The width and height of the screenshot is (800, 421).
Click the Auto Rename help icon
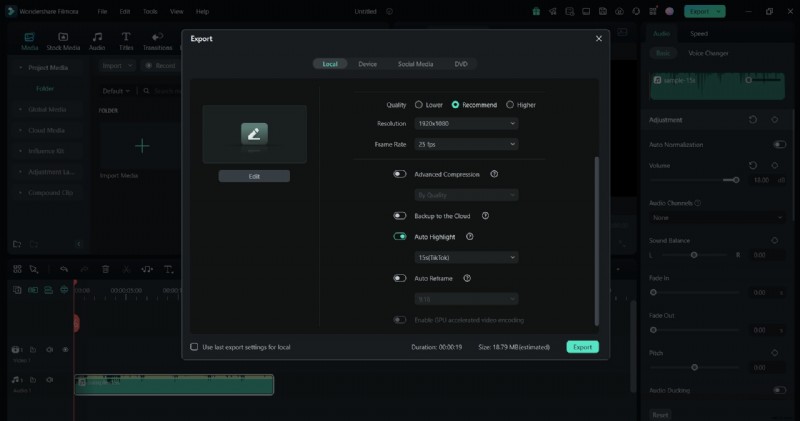pos(467,278)
